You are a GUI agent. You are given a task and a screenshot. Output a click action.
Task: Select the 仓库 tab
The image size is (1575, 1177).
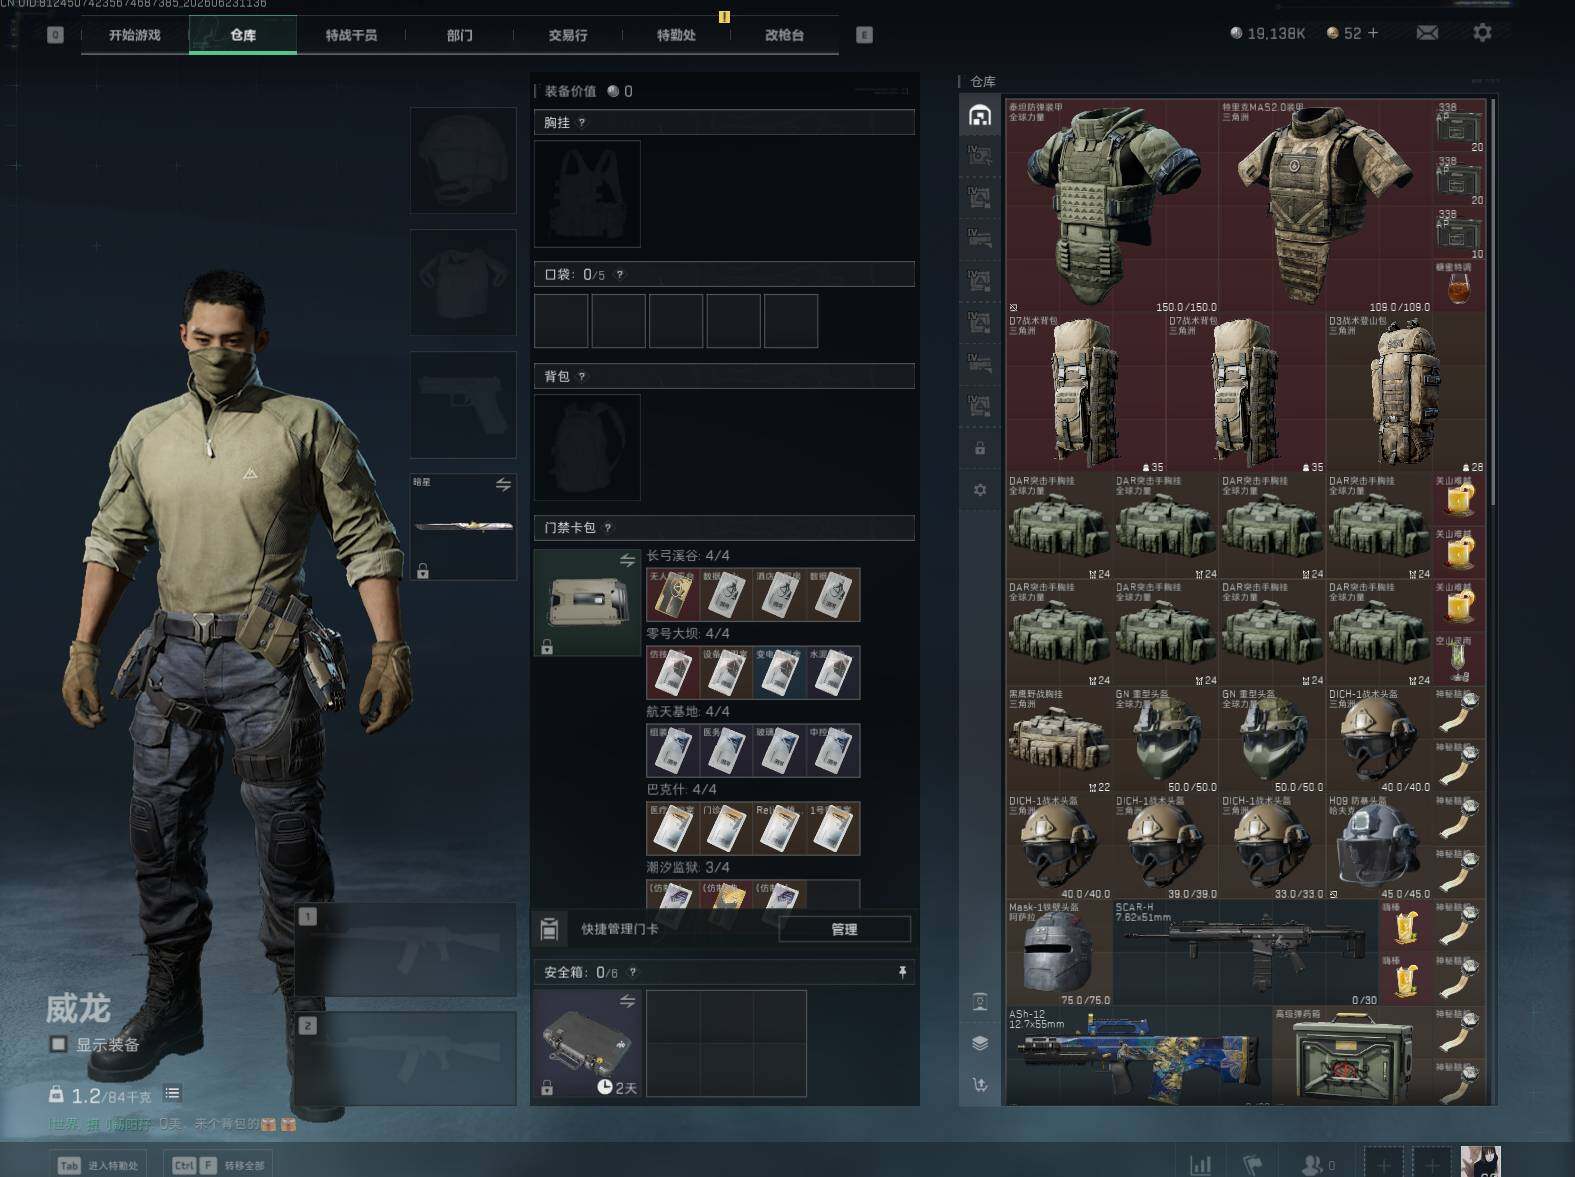tap(243, 35)
